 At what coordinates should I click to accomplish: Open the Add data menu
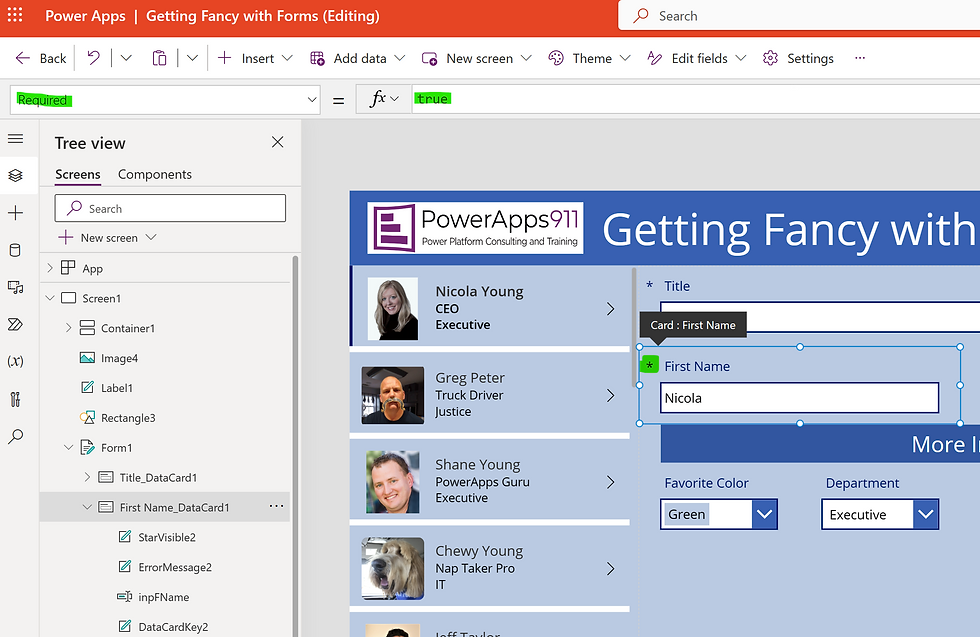pyautogui.click(x=358, y=58)
